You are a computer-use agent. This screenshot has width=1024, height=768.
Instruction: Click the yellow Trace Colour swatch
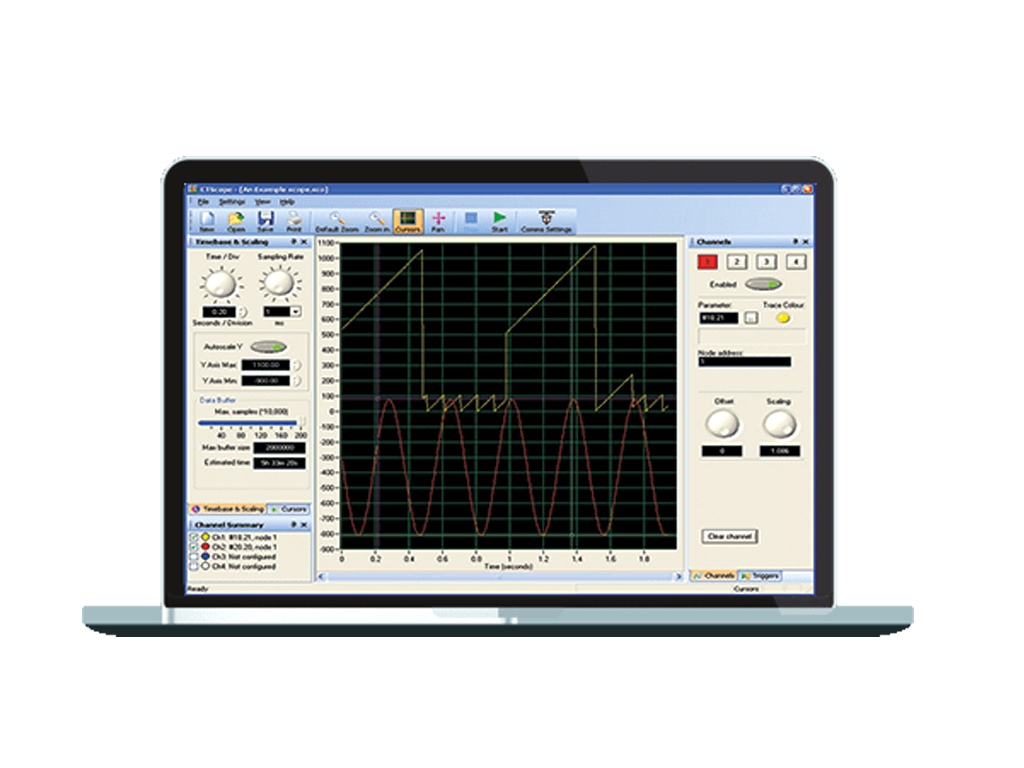click(782, 318)
